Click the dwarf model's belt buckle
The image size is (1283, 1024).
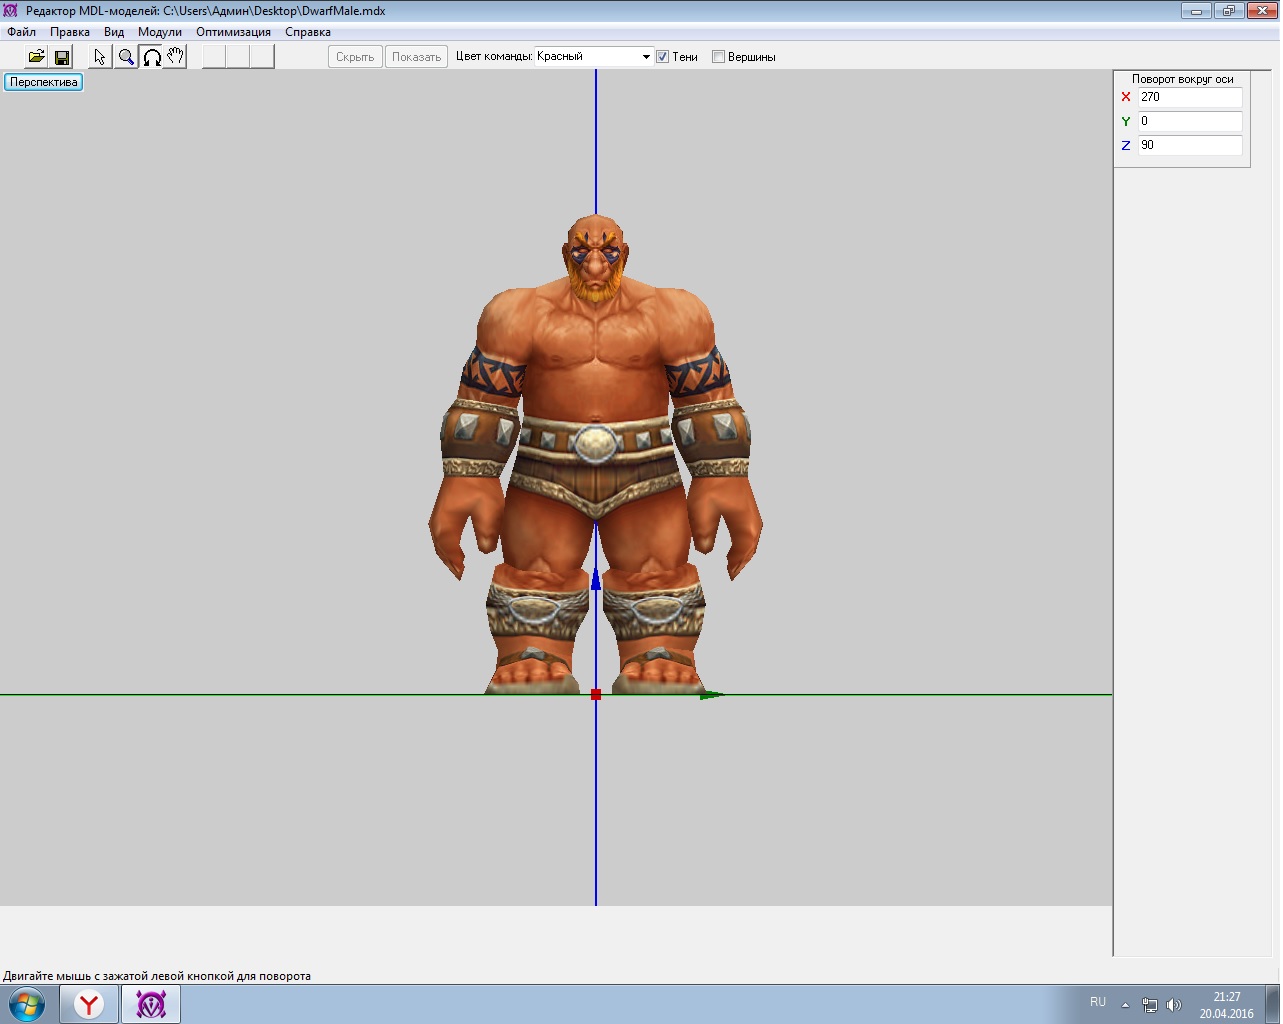pos(596,443)
